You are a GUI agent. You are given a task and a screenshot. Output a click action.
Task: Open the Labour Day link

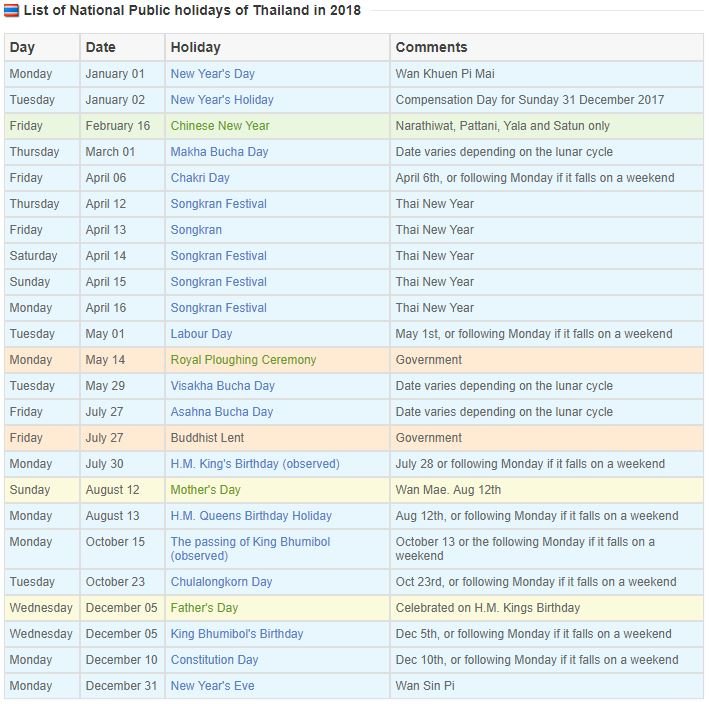201,334
